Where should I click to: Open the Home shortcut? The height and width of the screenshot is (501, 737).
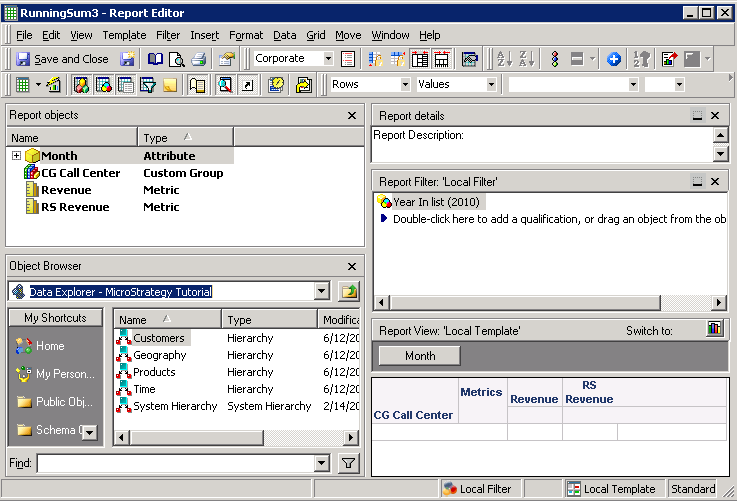[x=40, y=346]
